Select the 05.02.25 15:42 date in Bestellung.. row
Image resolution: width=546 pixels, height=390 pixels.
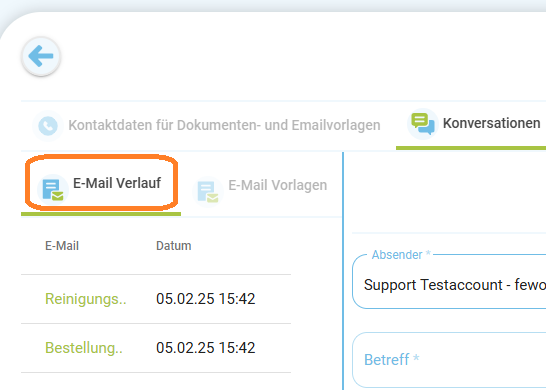205,348
